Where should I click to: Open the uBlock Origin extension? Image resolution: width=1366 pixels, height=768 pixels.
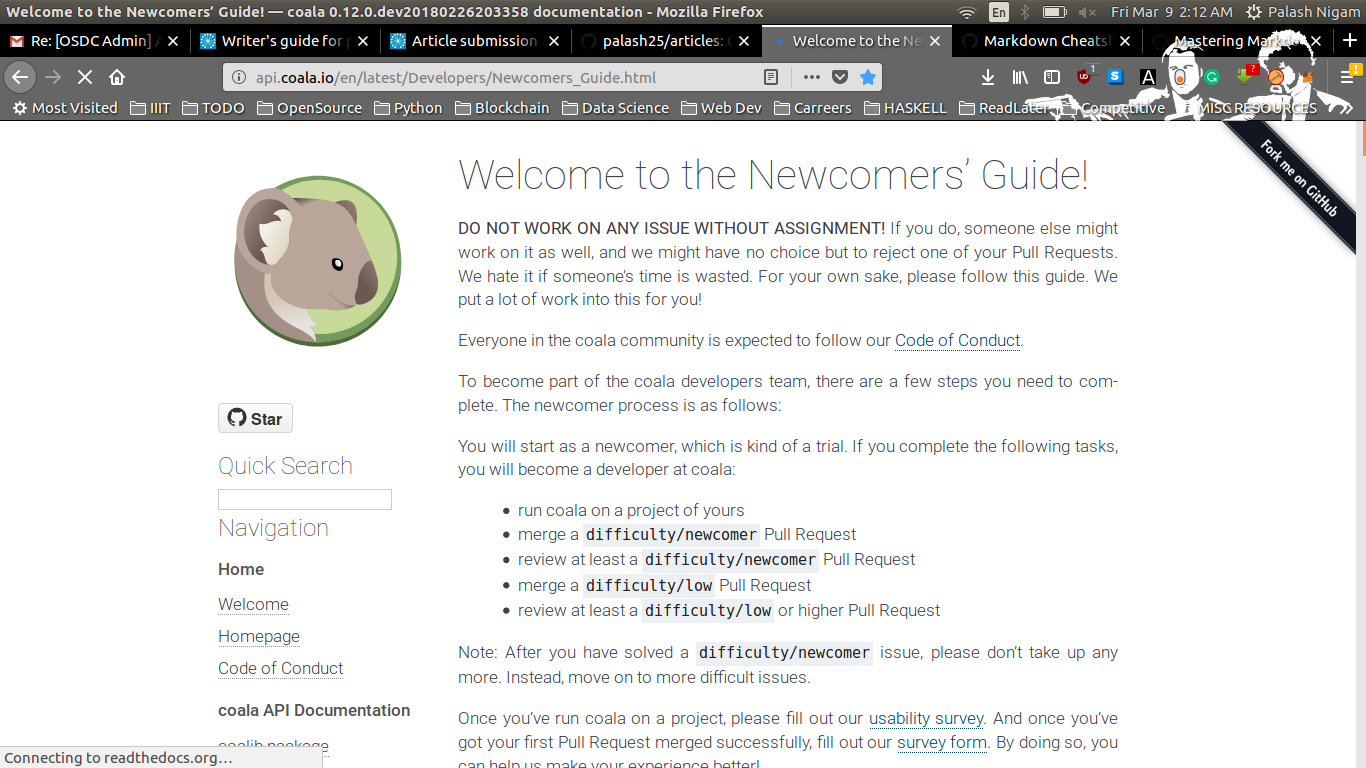pyautogui.click(x=1084, y=76)
